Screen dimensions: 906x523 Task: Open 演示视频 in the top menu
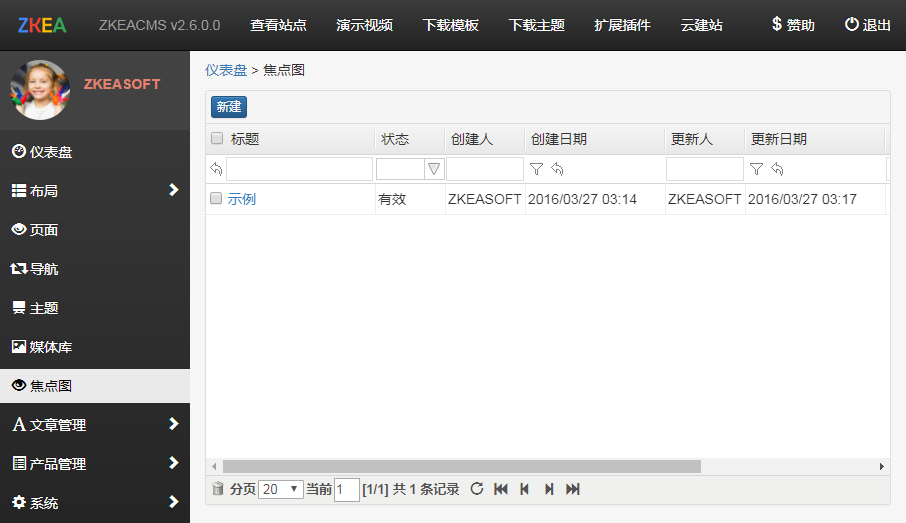pos(364,25)
